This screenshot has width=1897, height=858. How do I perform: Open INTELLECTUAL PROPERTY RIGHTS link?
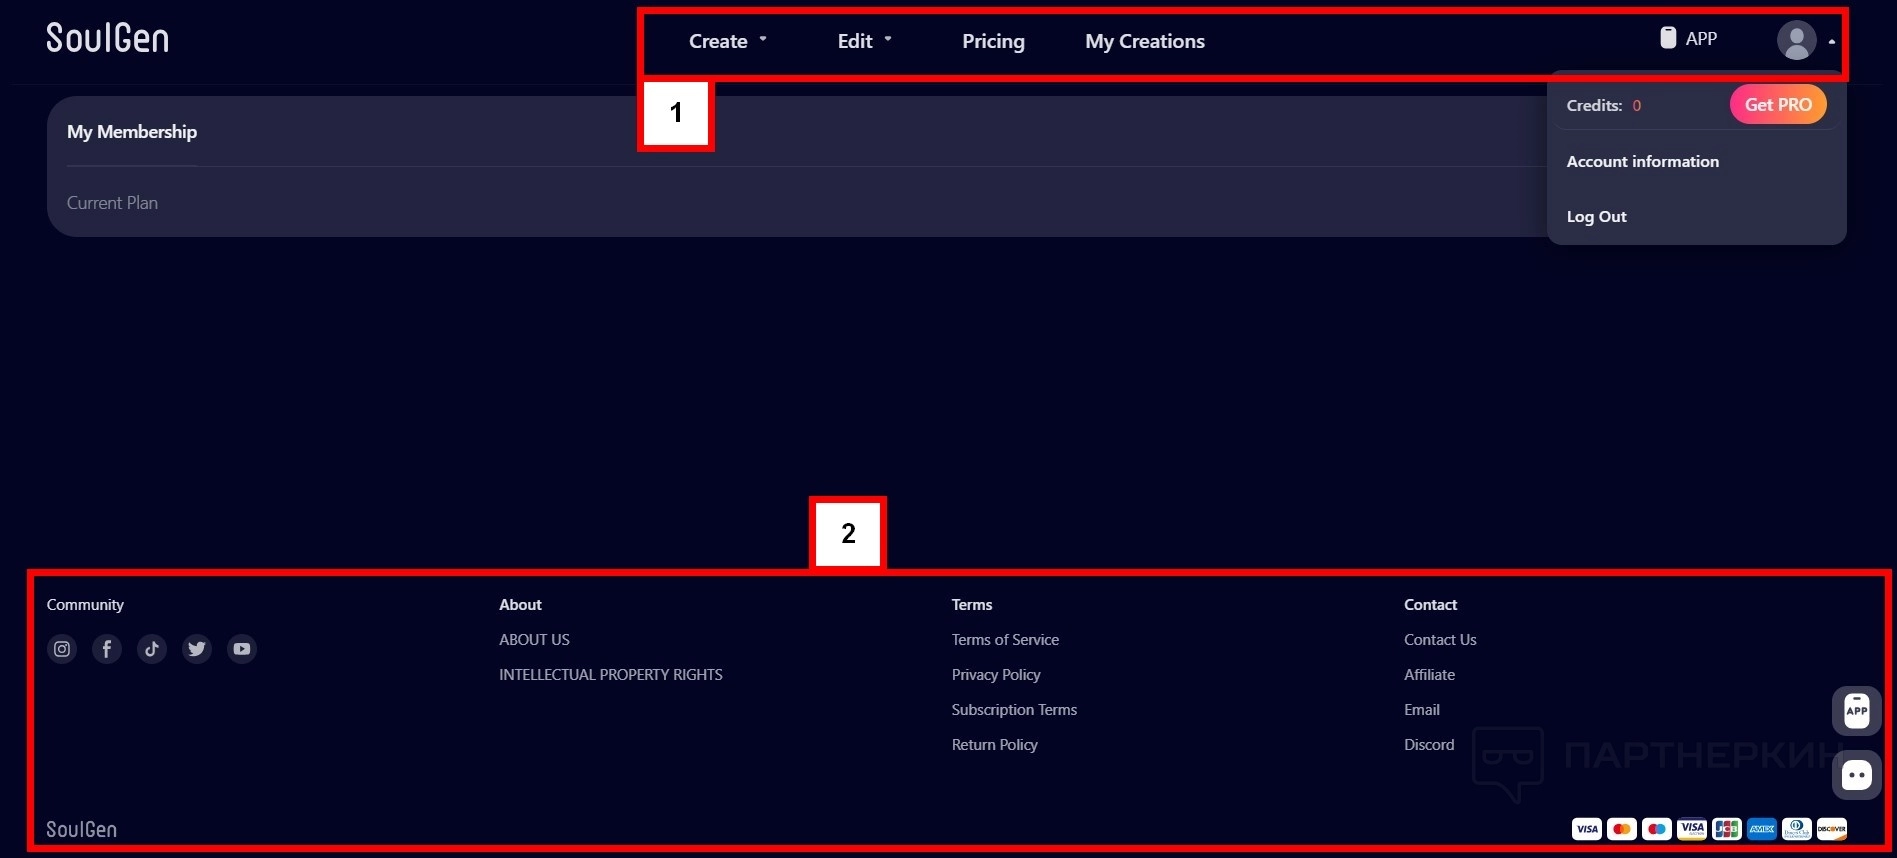tap(610, 675)
